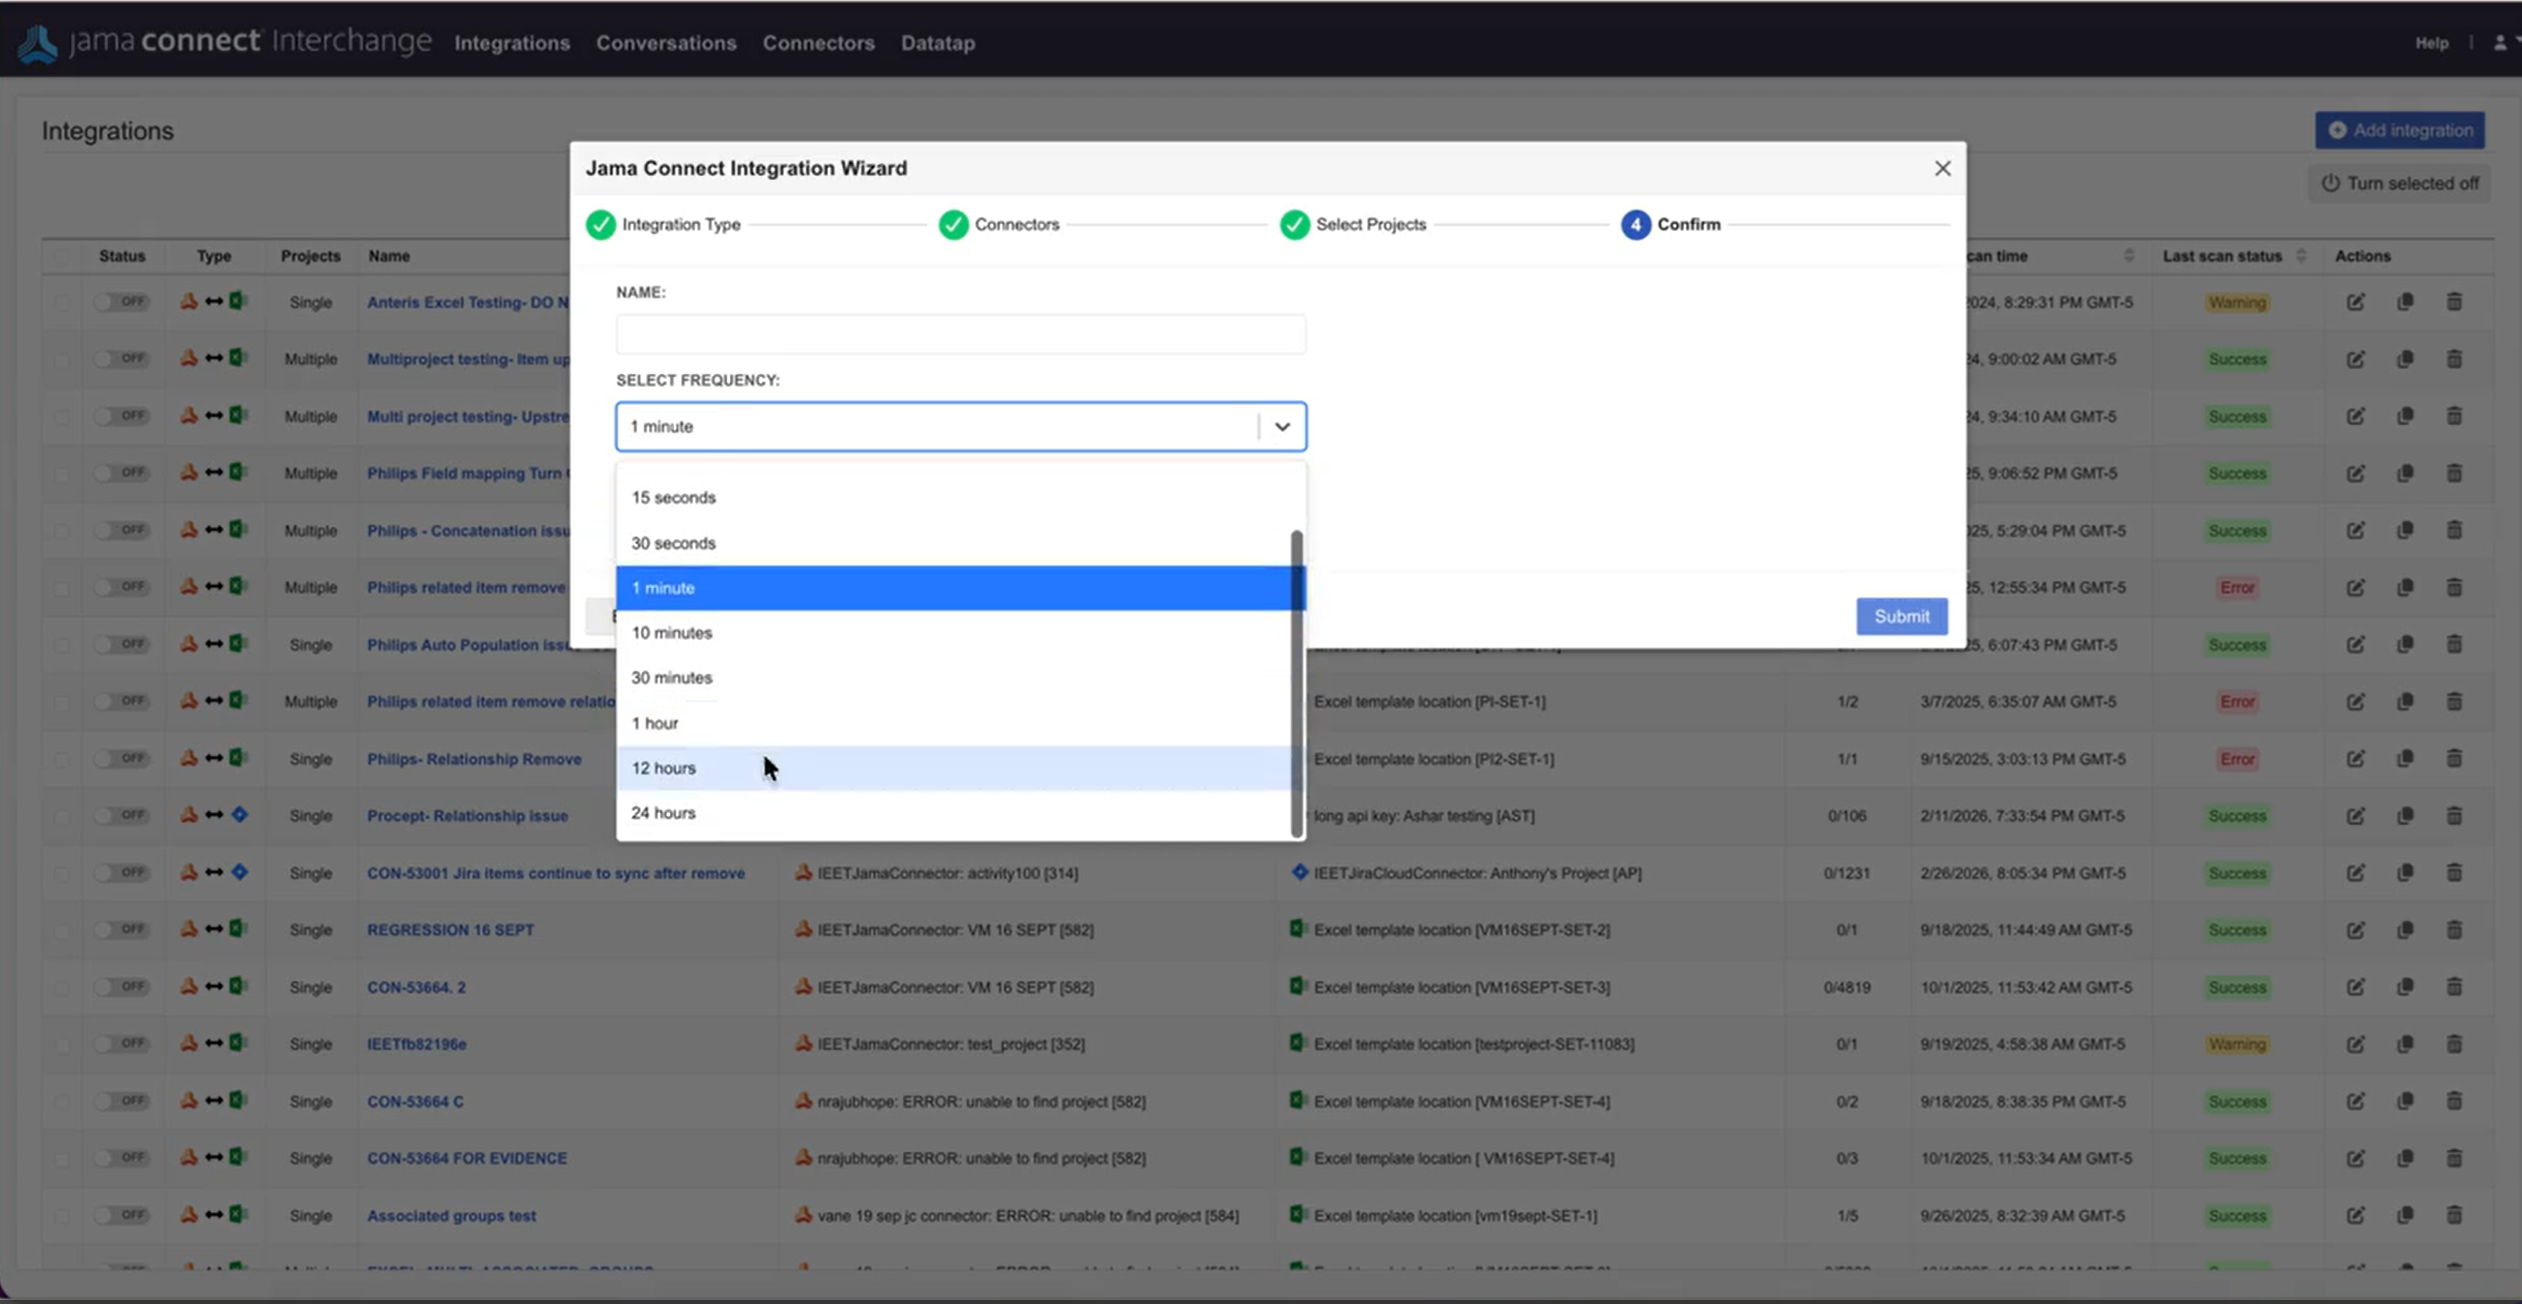This screenshot has width=2522, height=1304.
Task: Copy the Philips- Relationship Remove integration
Action: pyautogui.click(x=2405, y=758)
